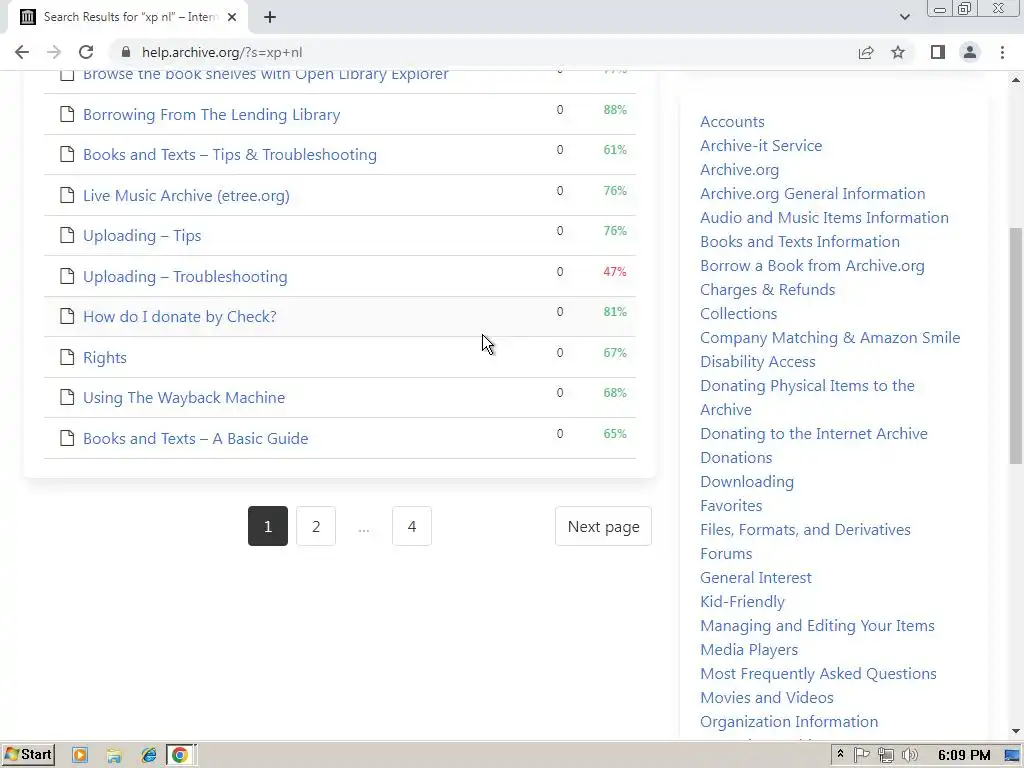Click the Action Center flag tray icon

pos(861,755)
